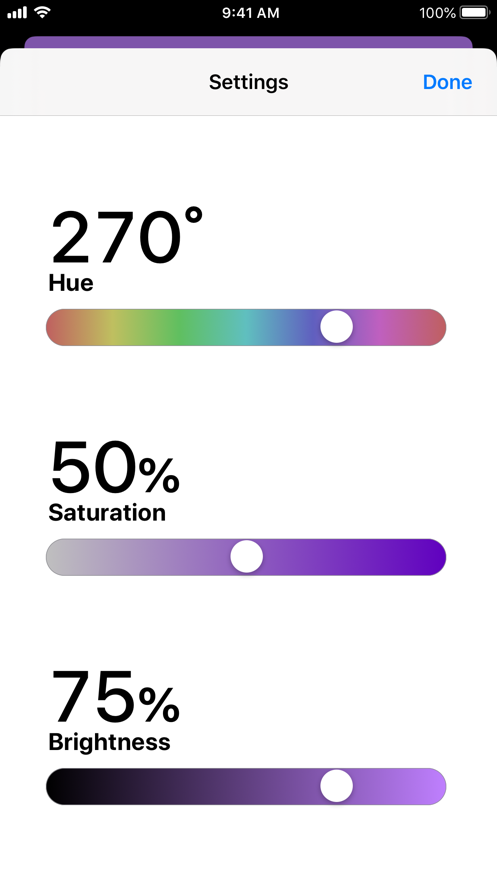This screenshot has width=497, height=883.
Task: Click the Hue slider thumb
Action: pyautogui.click(x=337, y=327)
